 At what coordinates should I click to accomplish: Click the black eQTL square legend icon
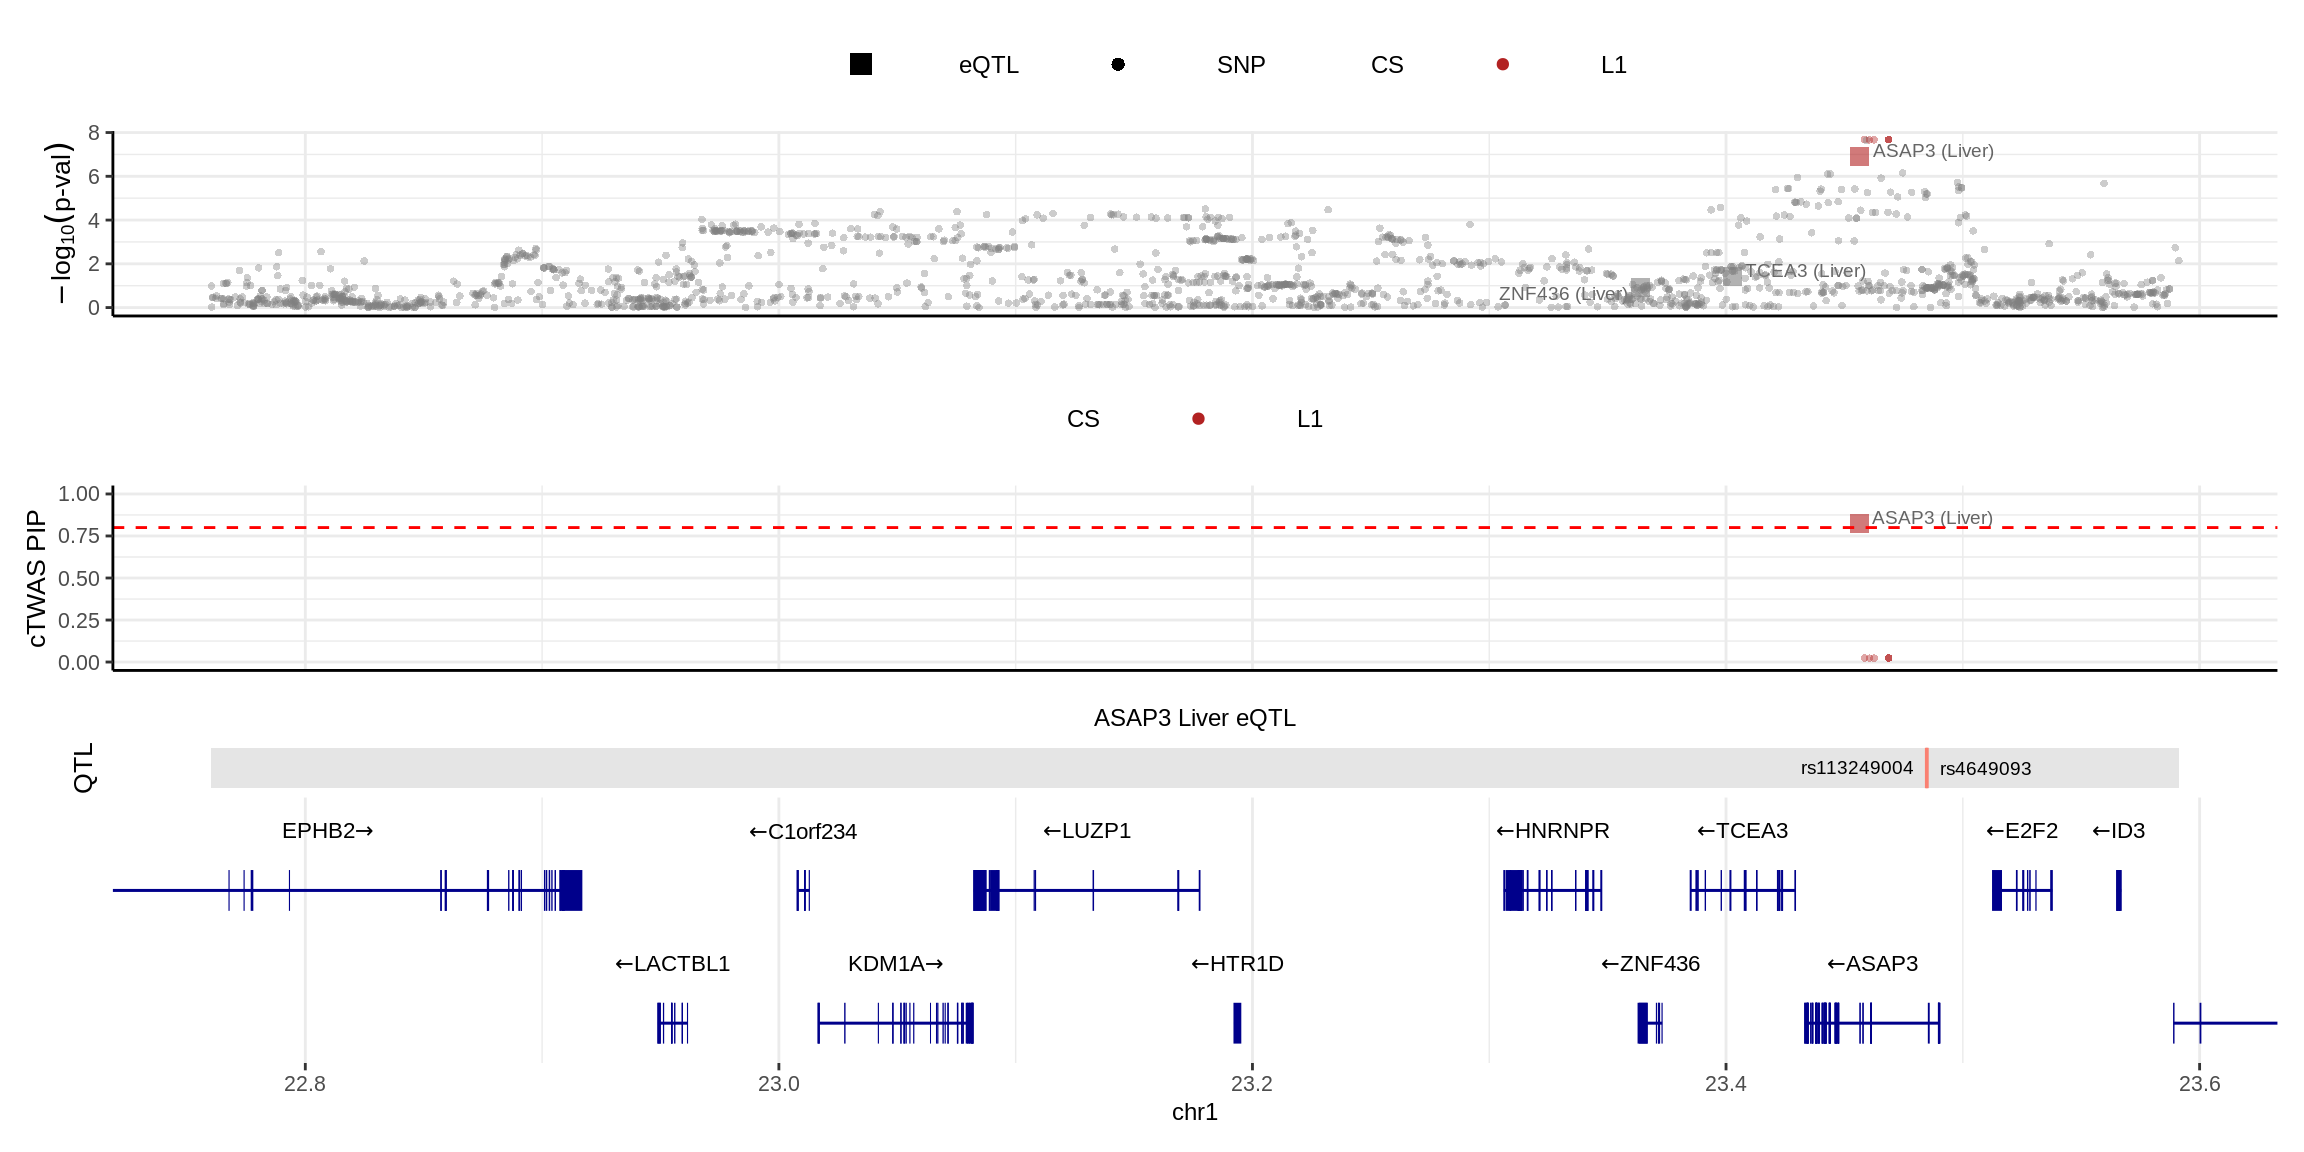pos(860,65)
